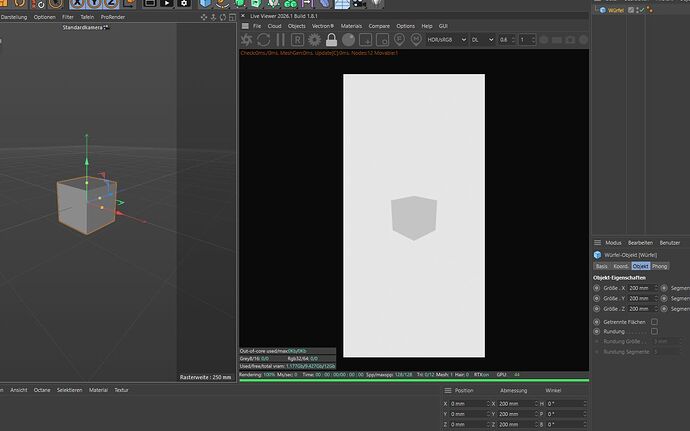Enable film region icon
Viewport: 690px width, 431px height.
click(x=382, y=40)
